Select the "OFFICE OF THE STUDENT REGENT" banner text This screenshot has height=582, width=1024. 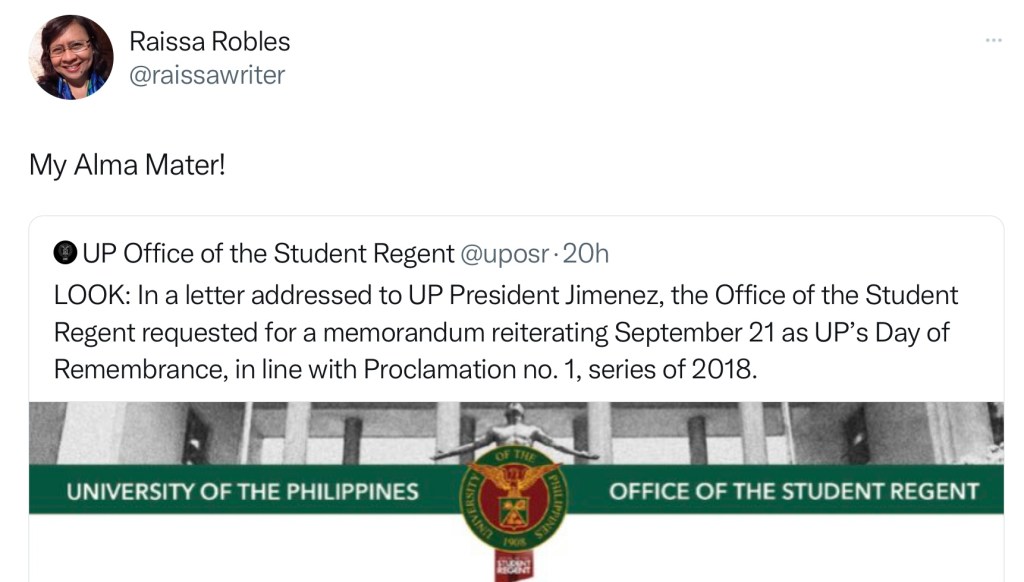tap(793, 491)
